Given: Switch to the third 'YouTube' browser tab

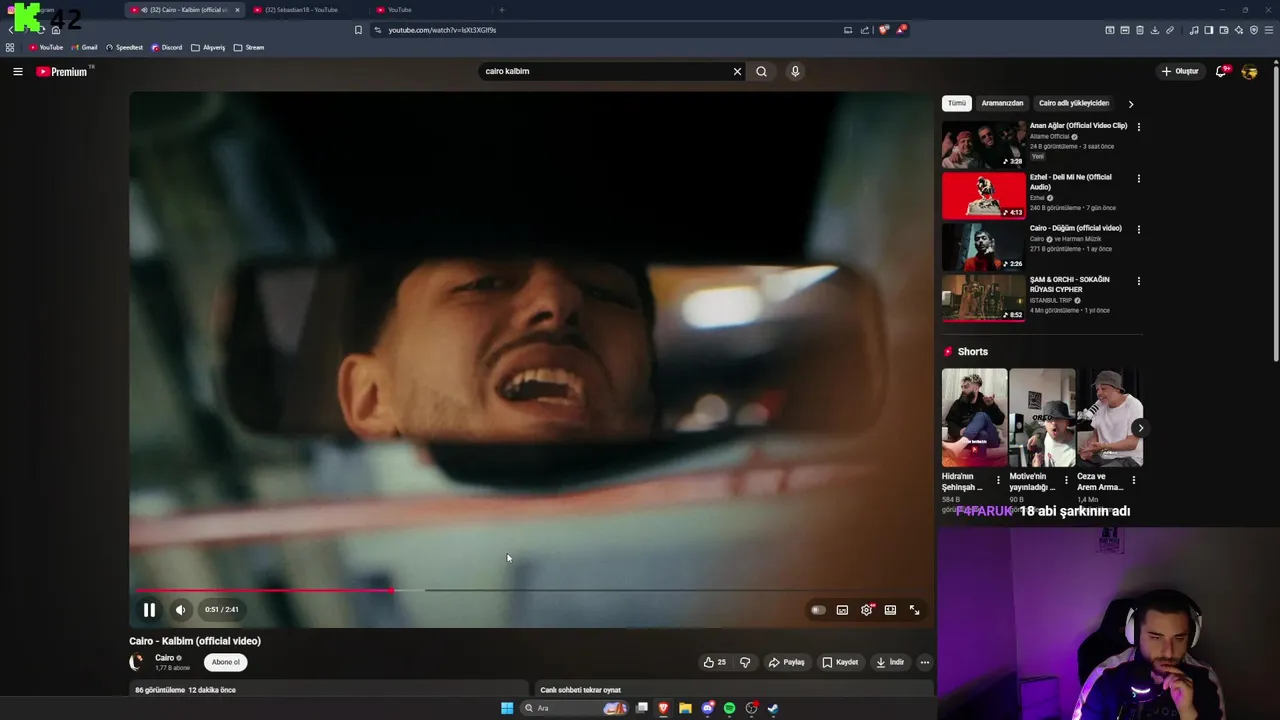Looking at the screenshot, I should tap(399, 10).
